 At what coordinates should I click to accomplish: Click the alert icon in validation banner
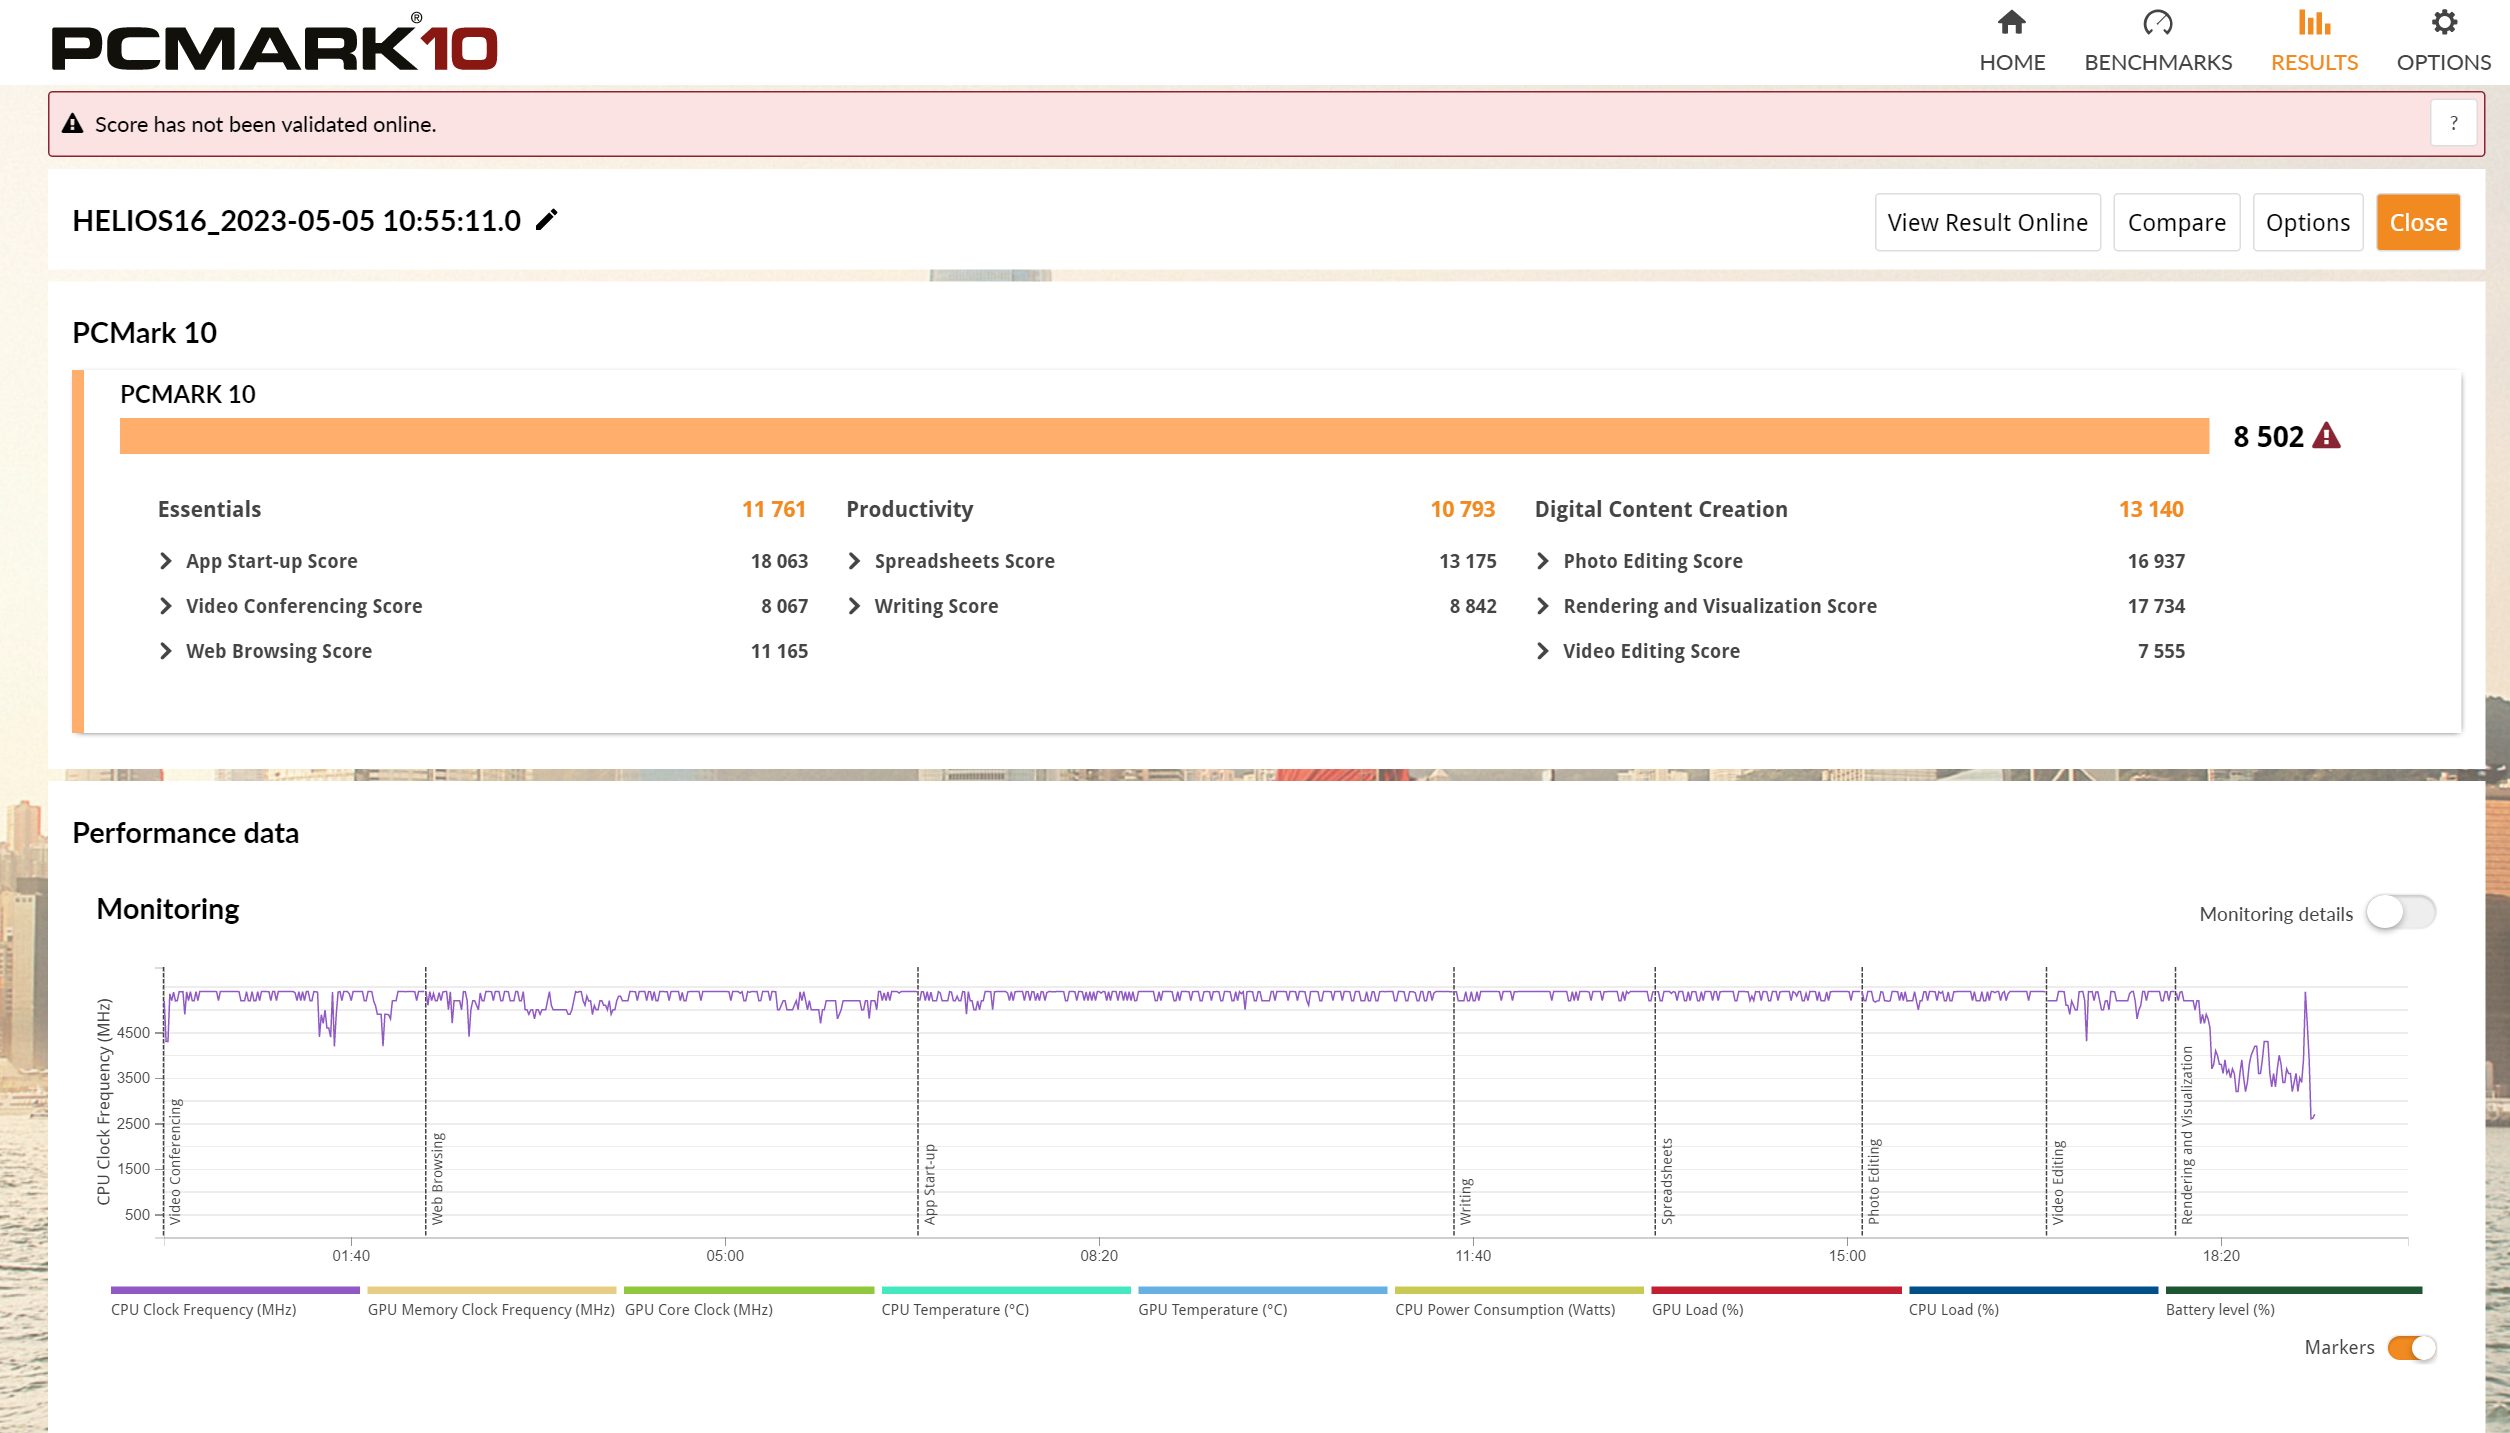coord(72,124)
